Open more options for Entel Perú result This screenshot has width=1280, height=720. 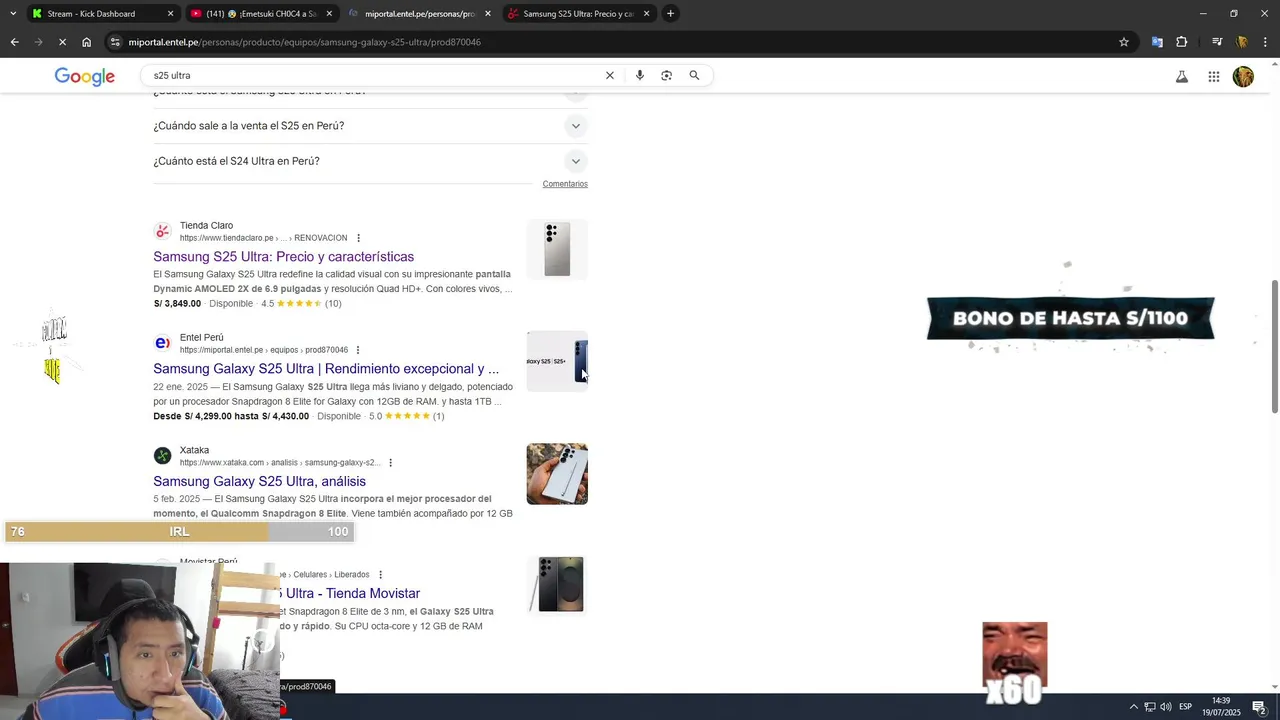coord(357,350)
